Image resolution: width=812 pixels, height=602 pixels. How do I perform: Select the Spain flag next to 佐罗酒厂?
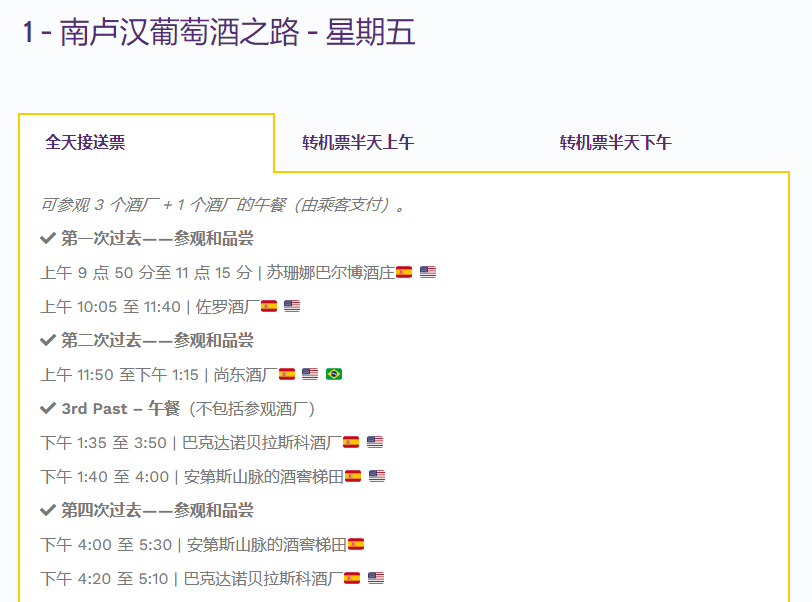click(x=269, y=306)
